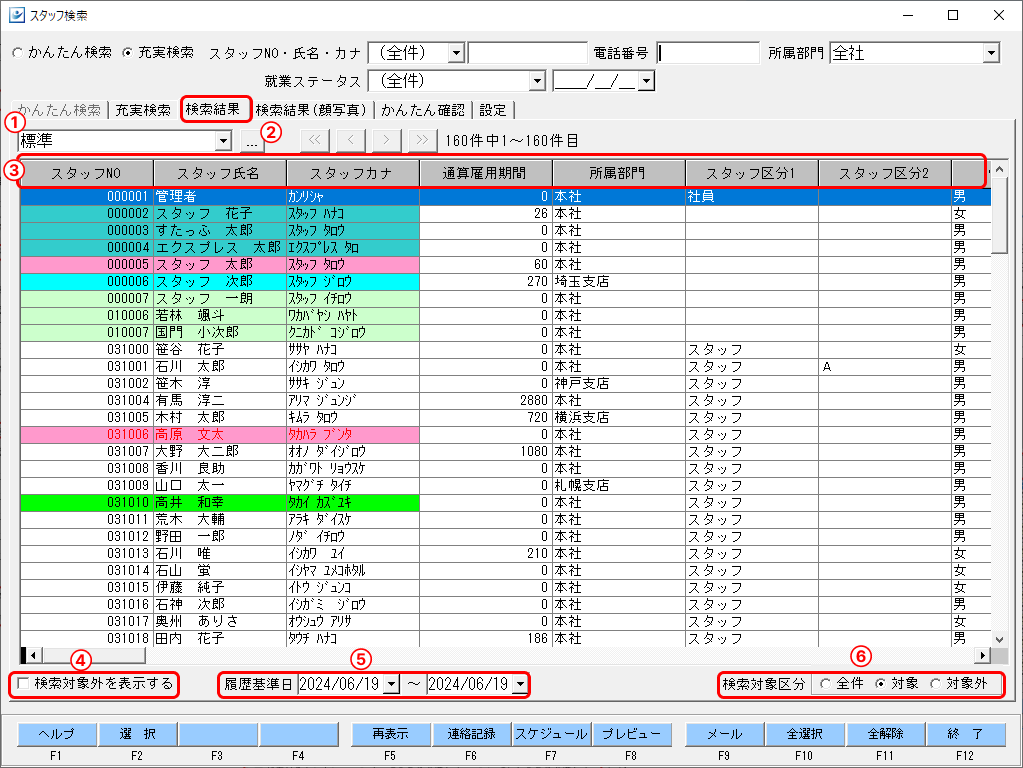Image resolution: width=1023 pixels, height=768 pixels.
Task: Click the 電話番号 input field
Action: (x=709, y=53)
